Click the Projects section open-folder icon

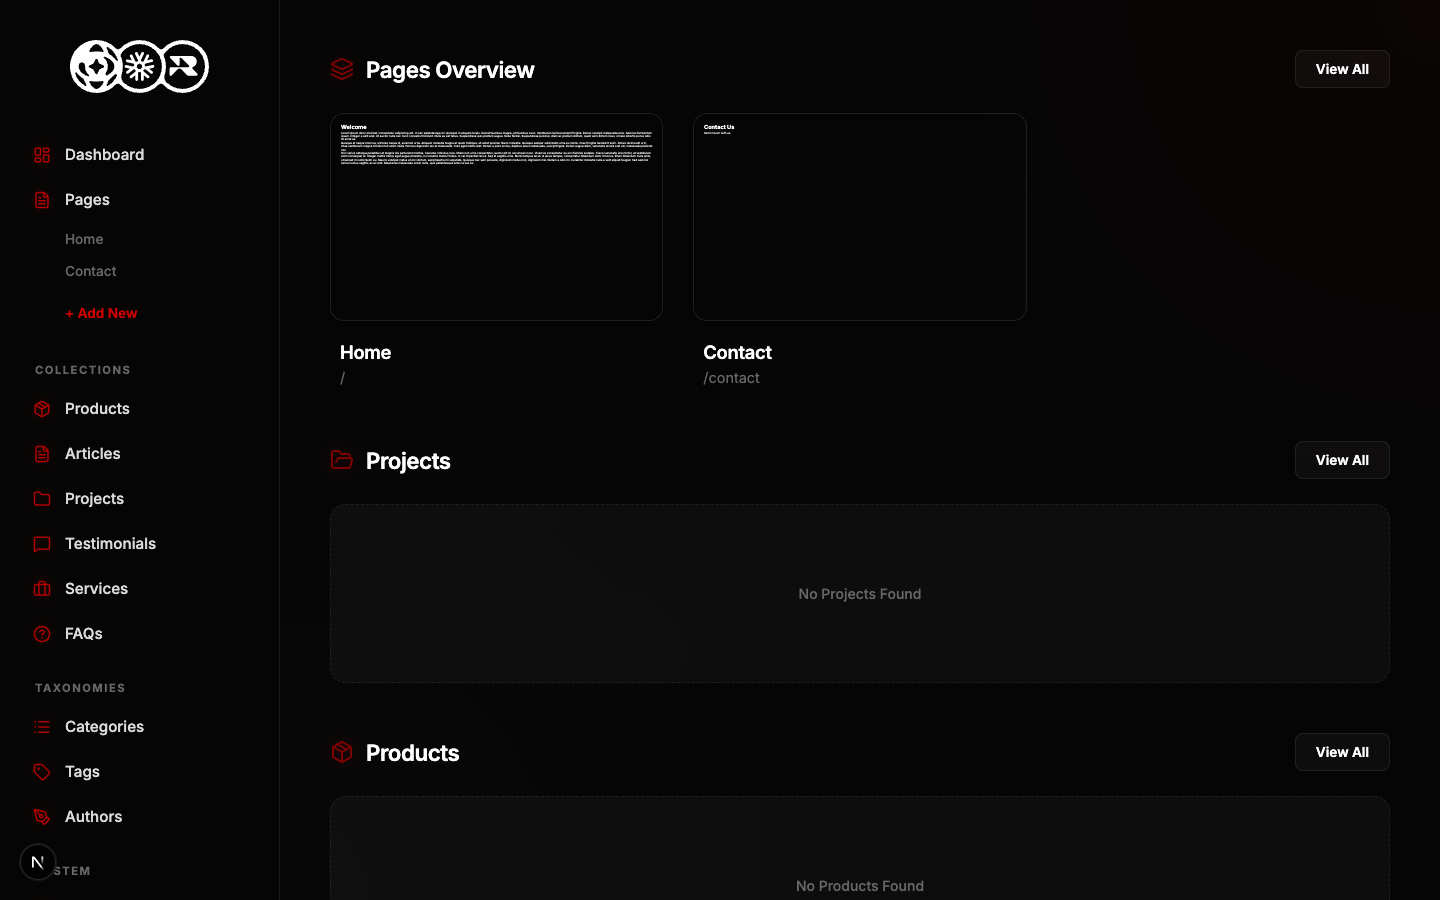[x=342, y=460]
